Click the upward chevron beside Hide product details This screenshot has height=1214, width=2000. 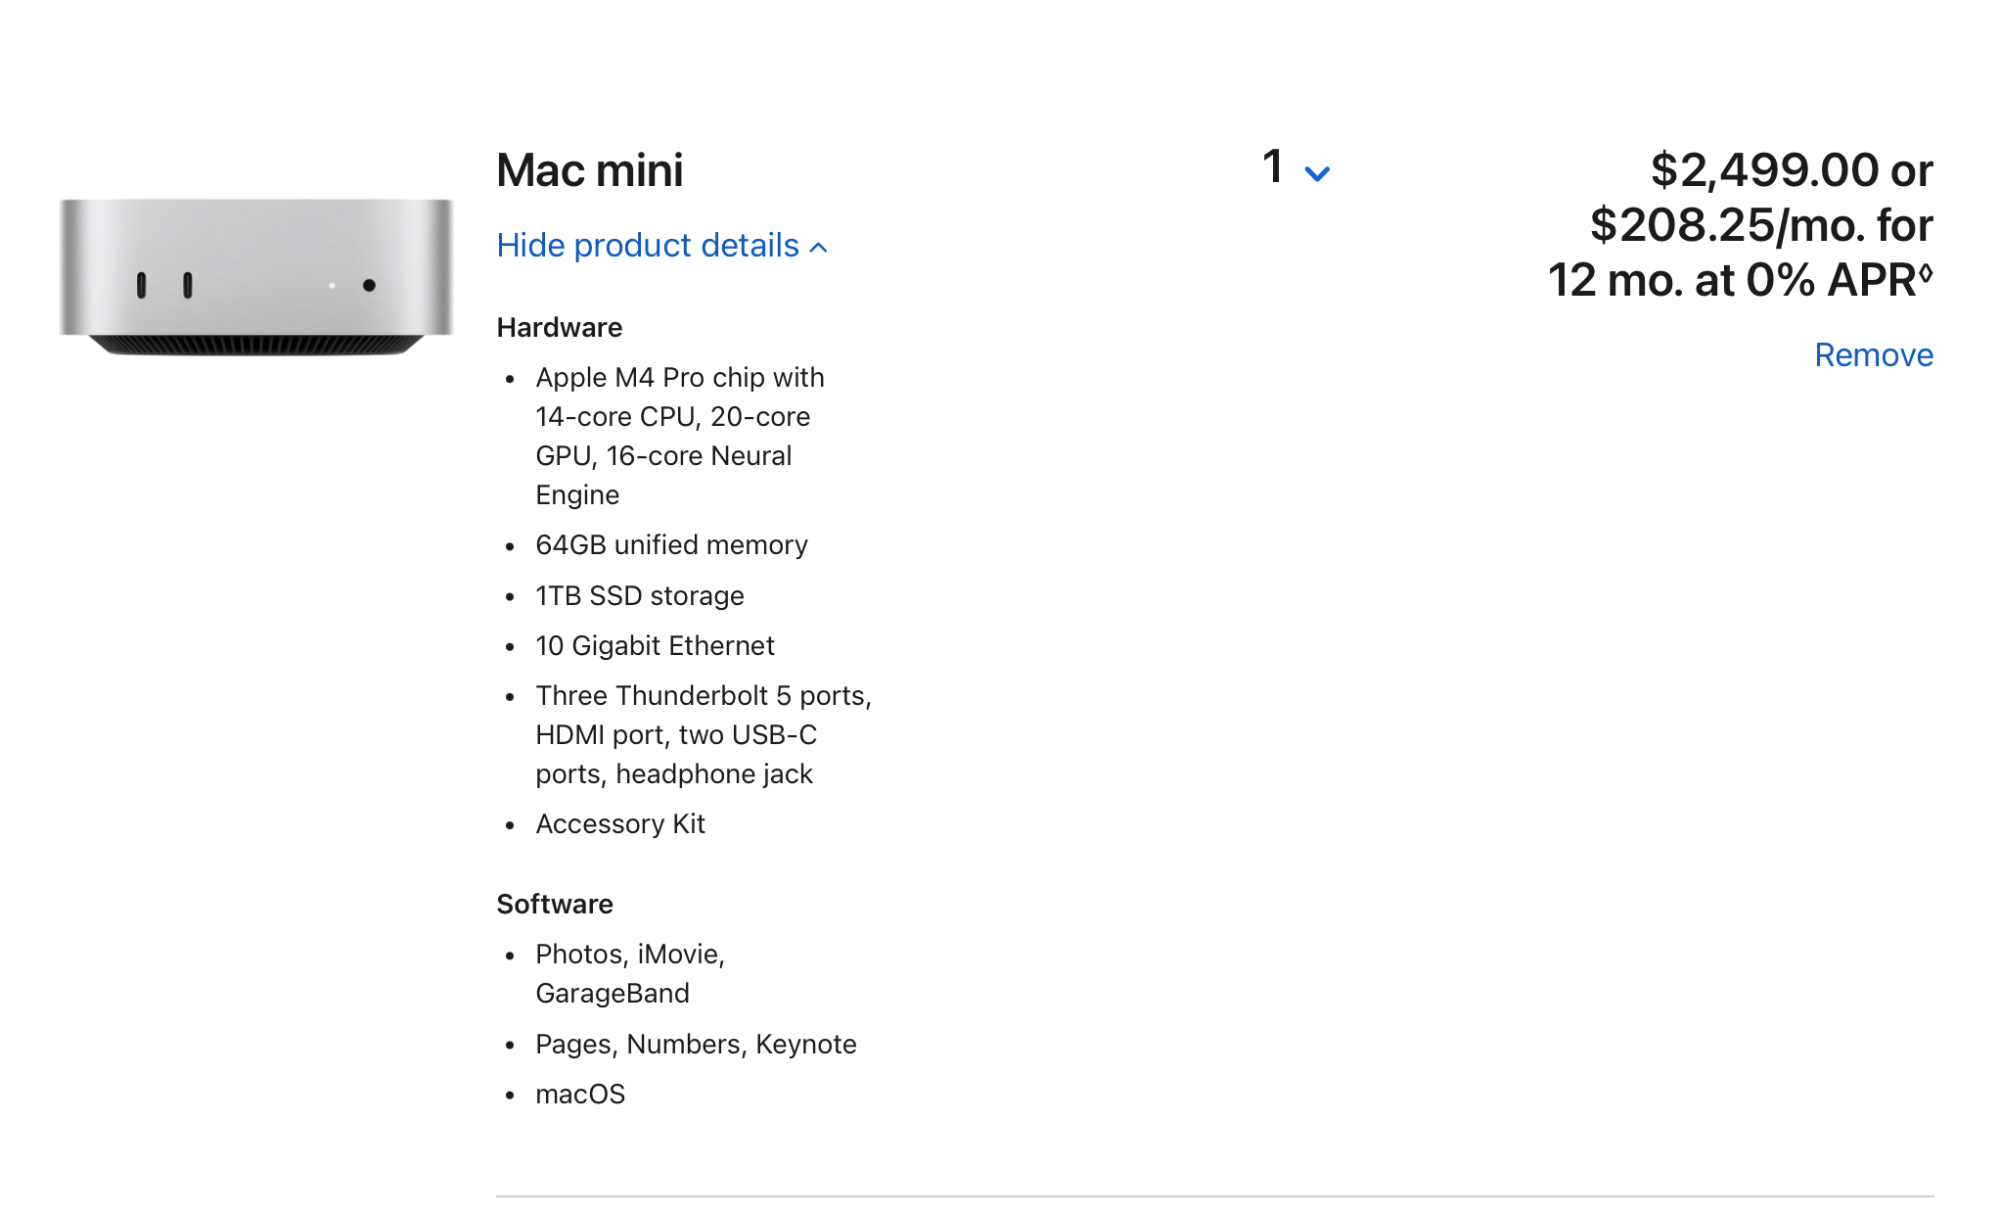click(819, 247)
